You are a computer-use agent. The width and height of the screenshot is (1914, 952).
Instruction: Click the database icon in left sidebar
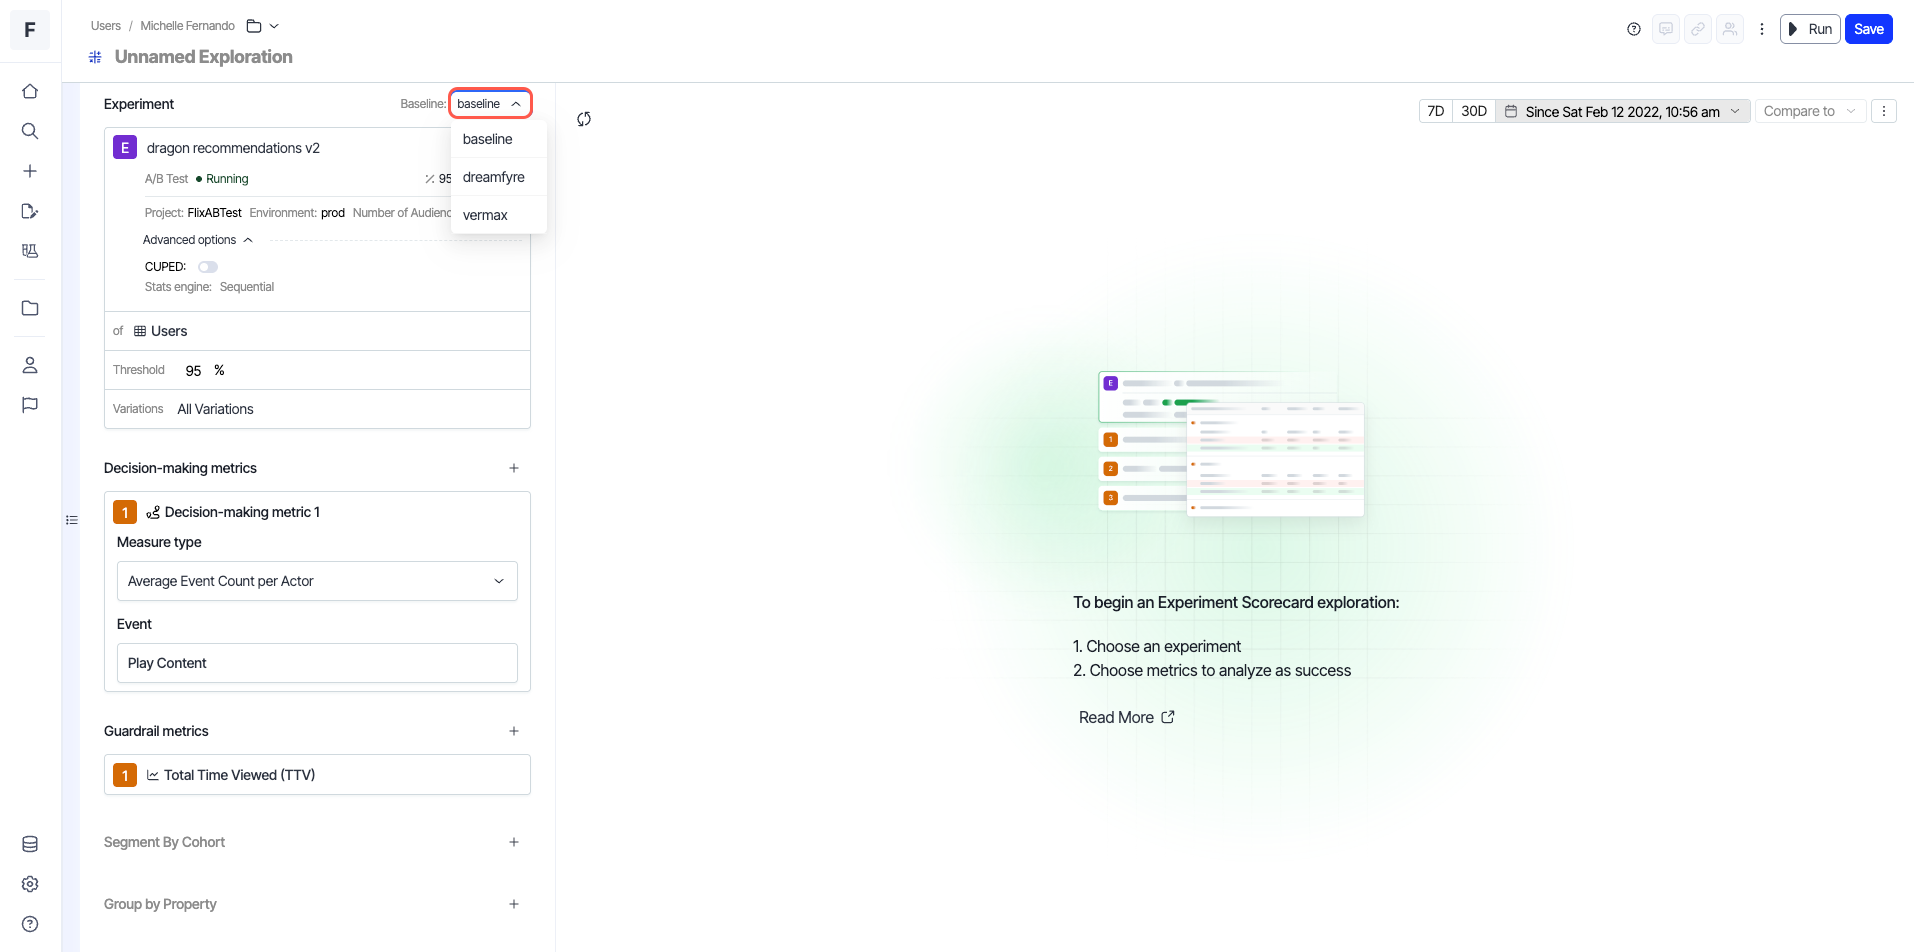point(30,844)
